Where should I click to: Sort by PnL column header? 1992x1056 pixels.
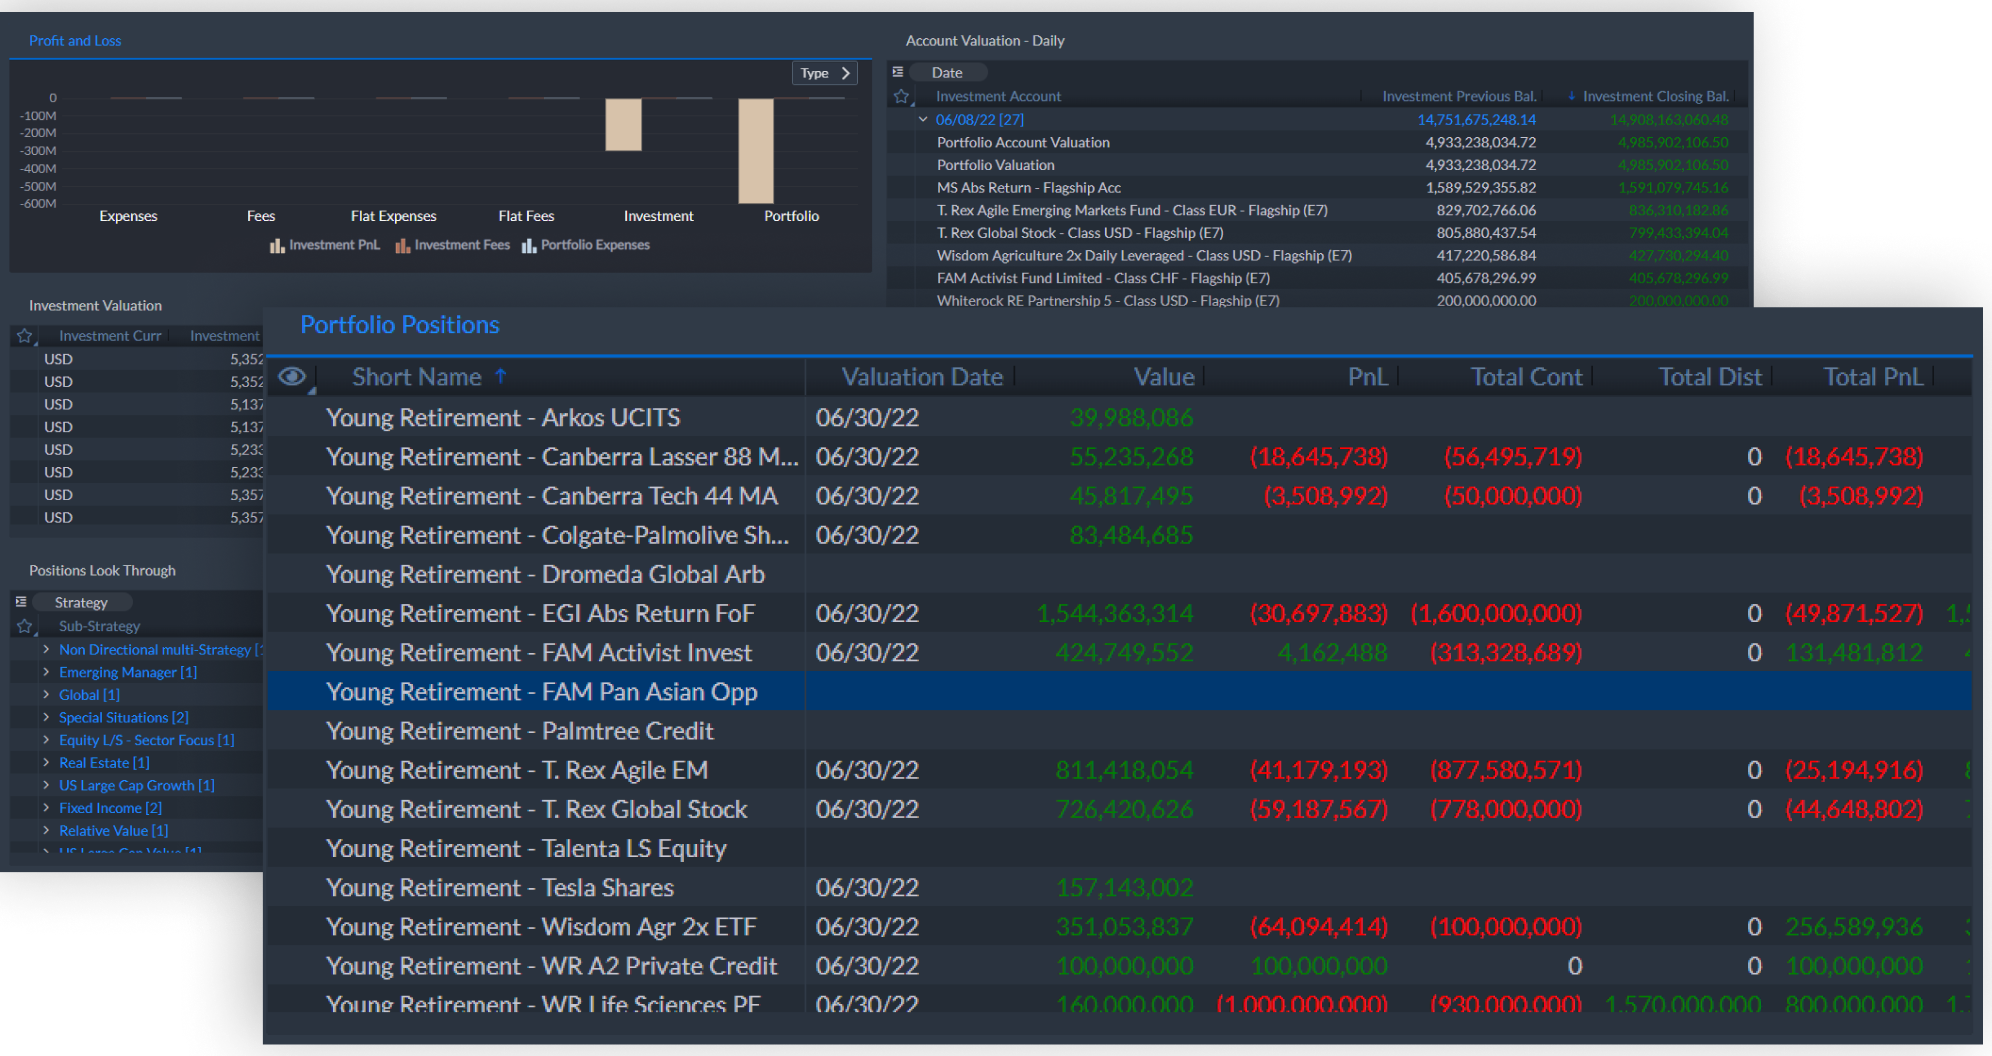pos(1367,377)
